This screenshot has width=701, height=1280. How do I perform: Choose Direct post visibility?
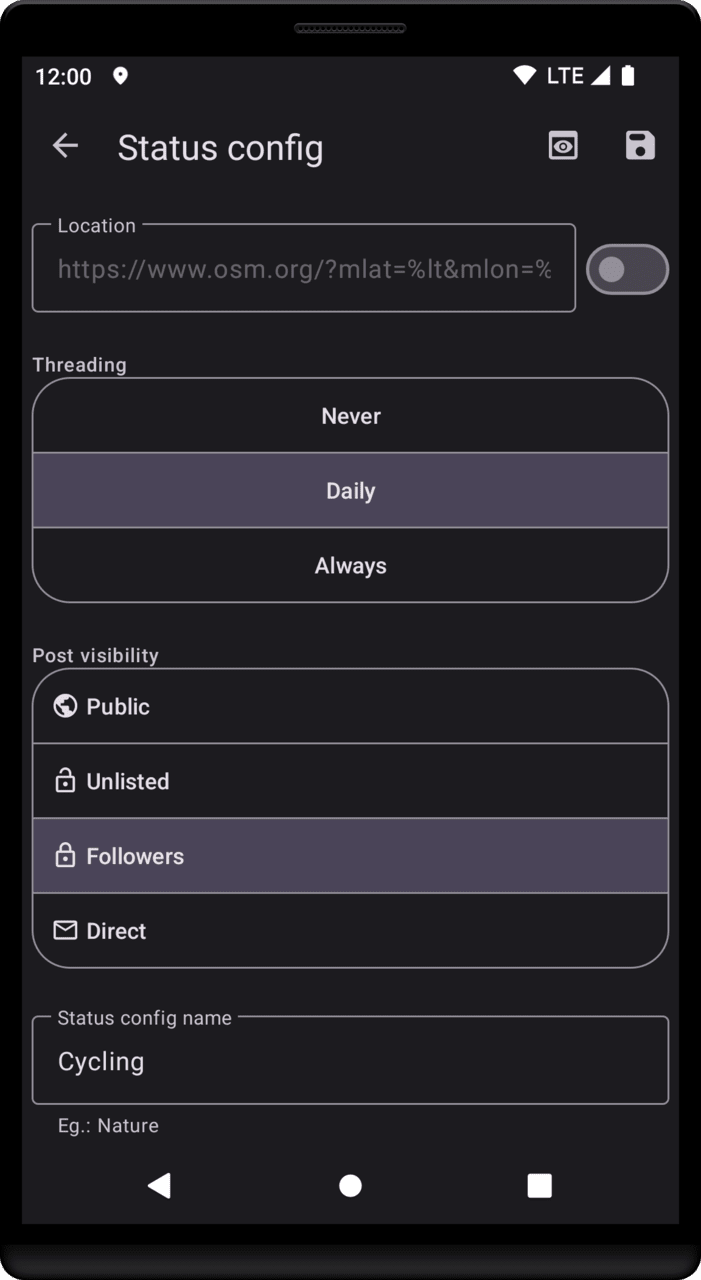350,931
